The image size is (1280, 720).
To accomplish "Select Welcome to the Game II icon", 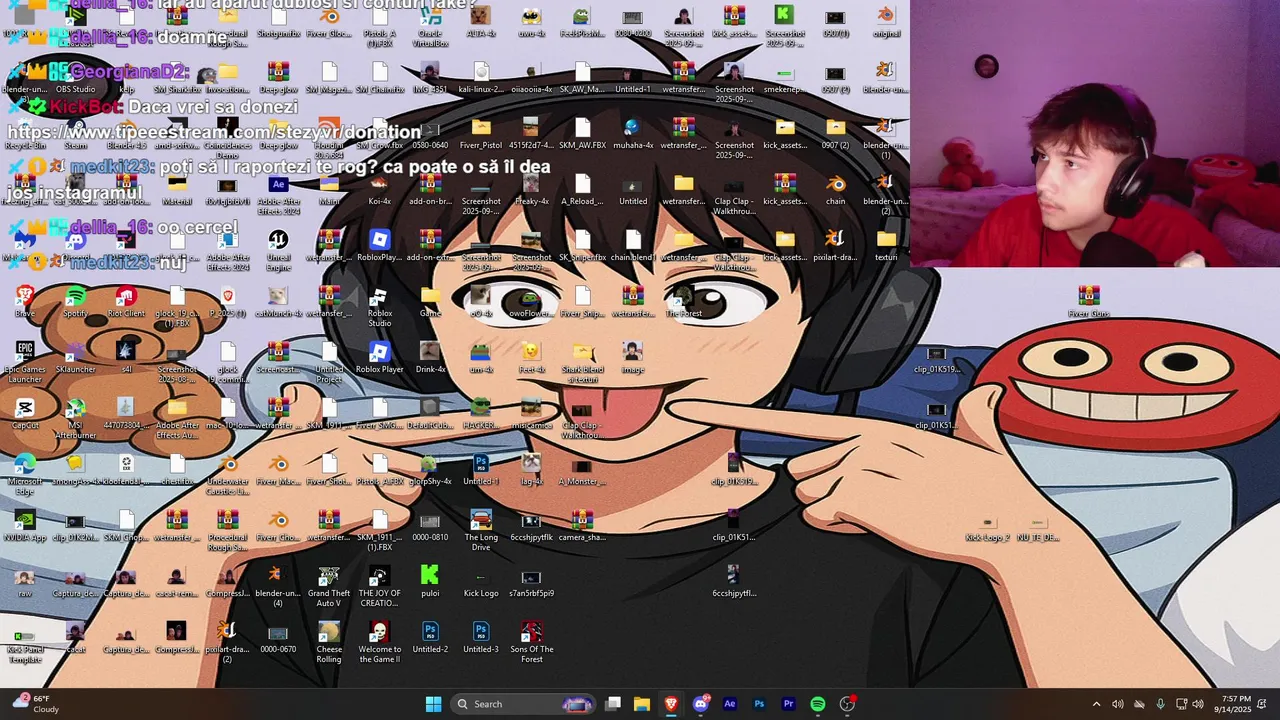I will click(x=380, y=642).
